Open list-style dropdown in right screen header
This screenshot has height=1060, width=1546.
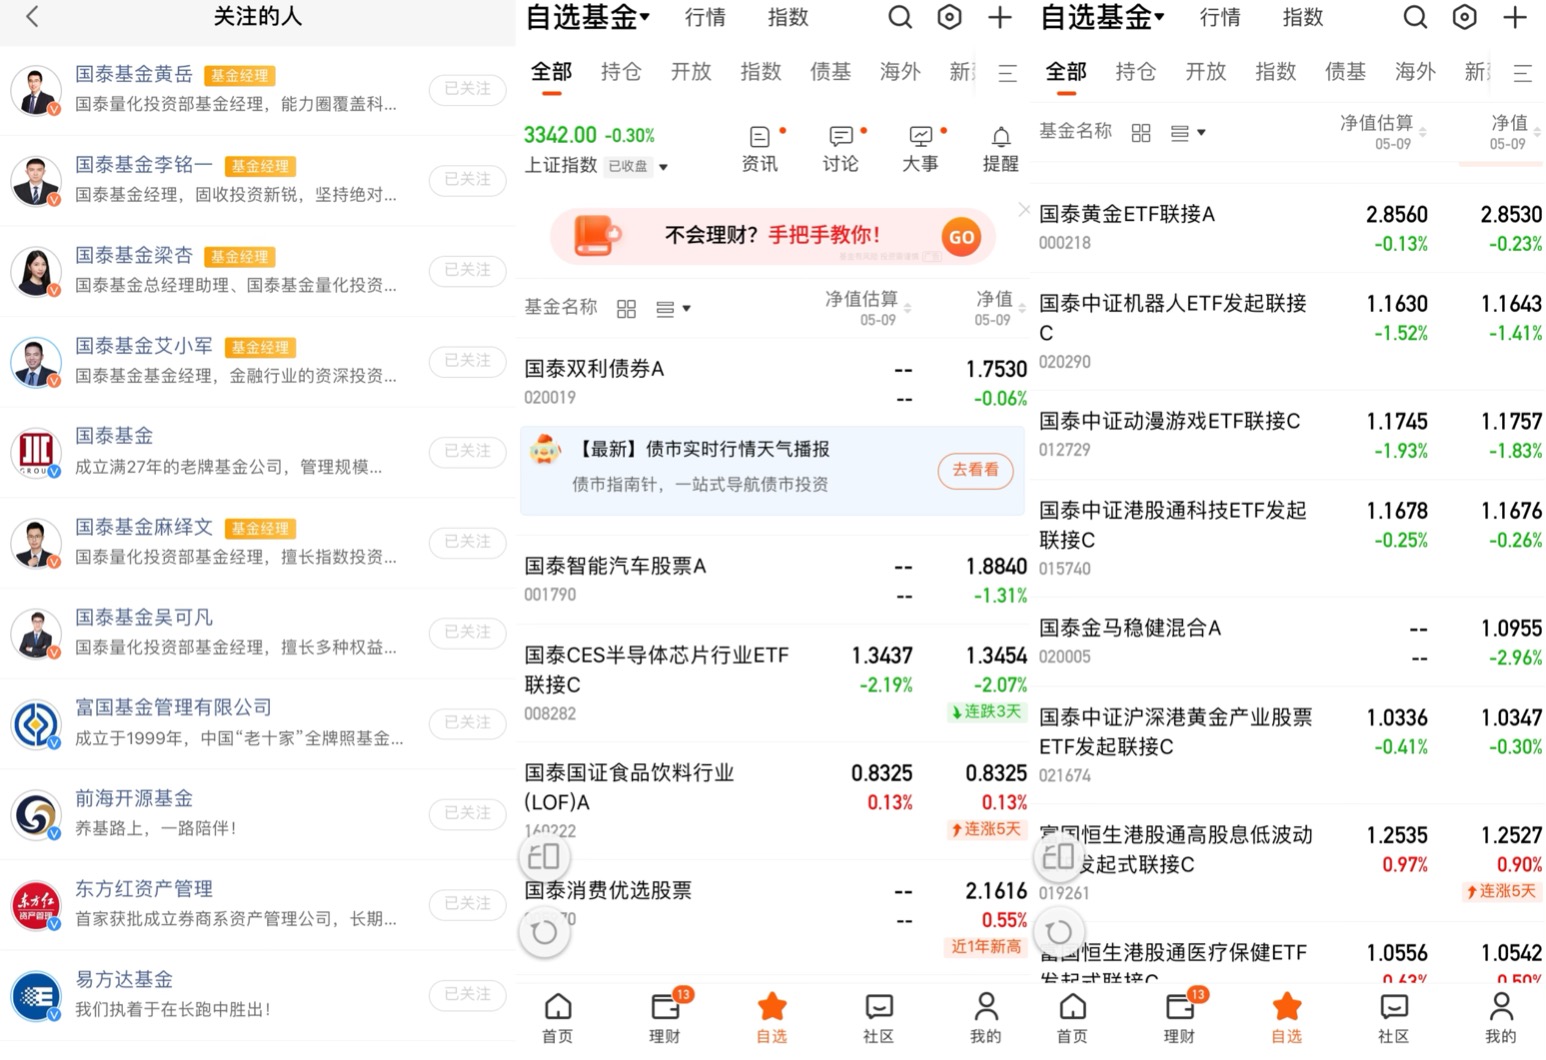pos(1187,133)
